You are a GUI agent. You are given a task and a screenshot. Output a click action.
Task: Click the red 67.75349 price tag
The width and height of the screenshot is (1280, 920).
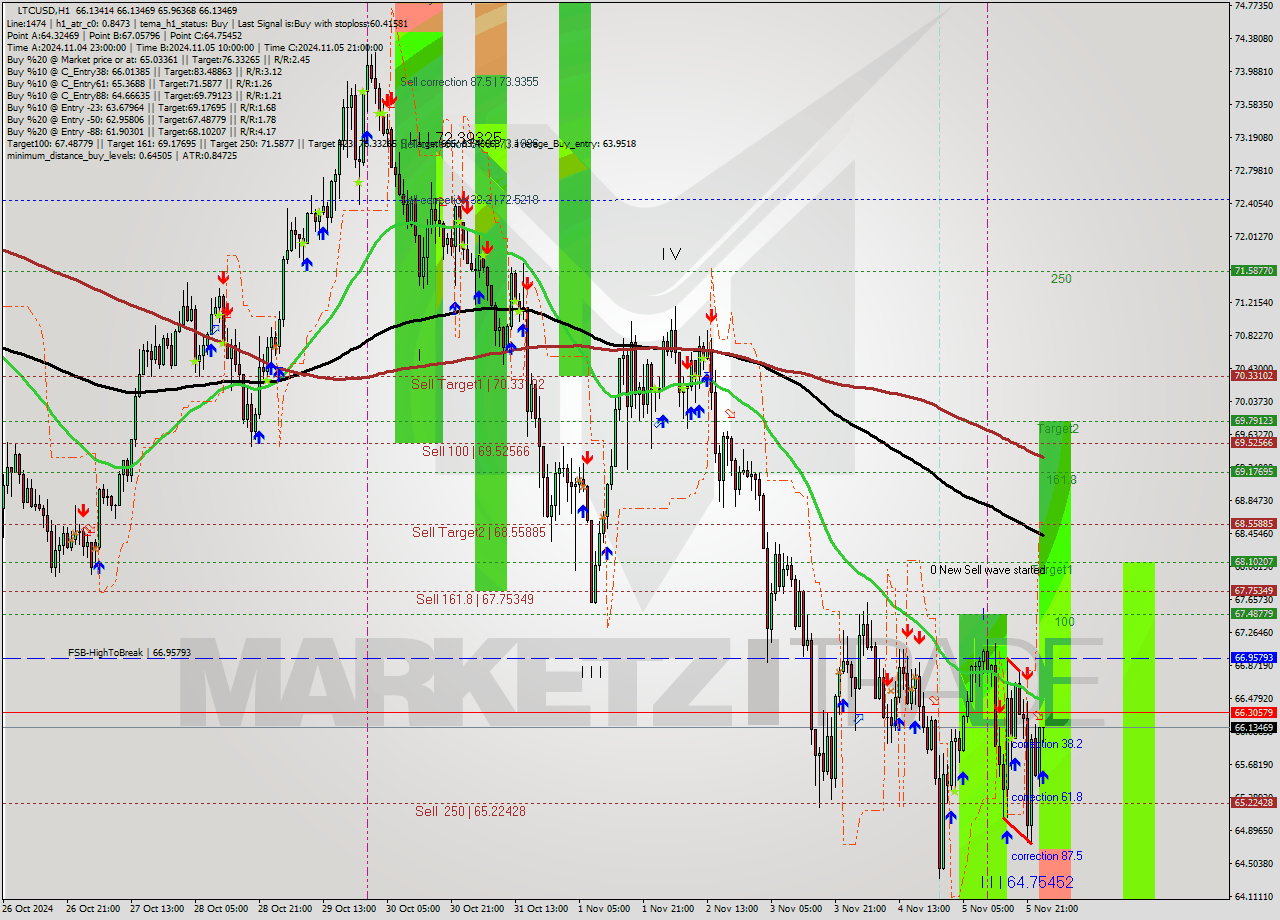pyautogui.click(x=1253, y=591)
